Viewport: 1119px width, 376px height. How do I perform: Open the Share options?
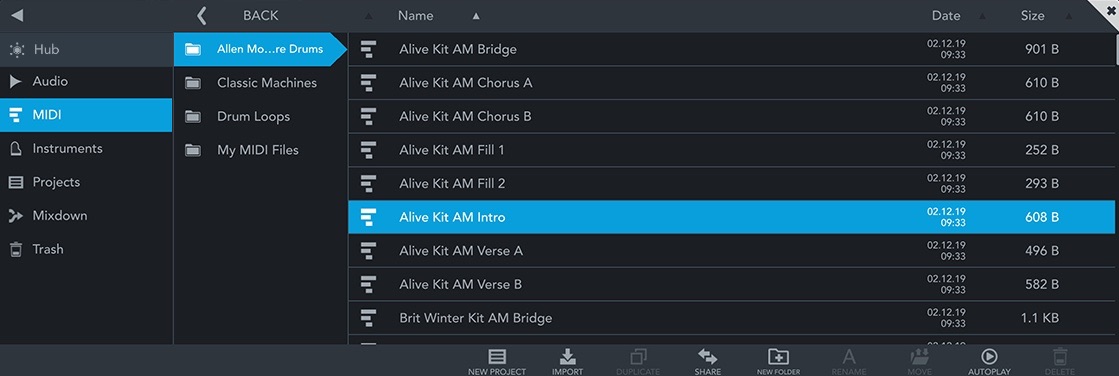pyautogui.click(x=707, y=362)
